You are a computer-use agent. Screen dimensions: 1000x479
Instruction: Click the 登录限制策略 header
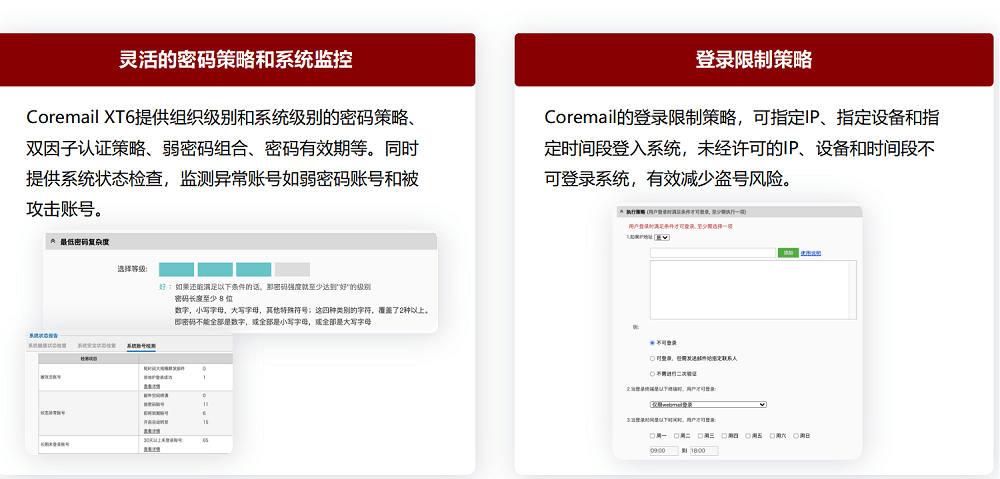click(x=754, y=59)
